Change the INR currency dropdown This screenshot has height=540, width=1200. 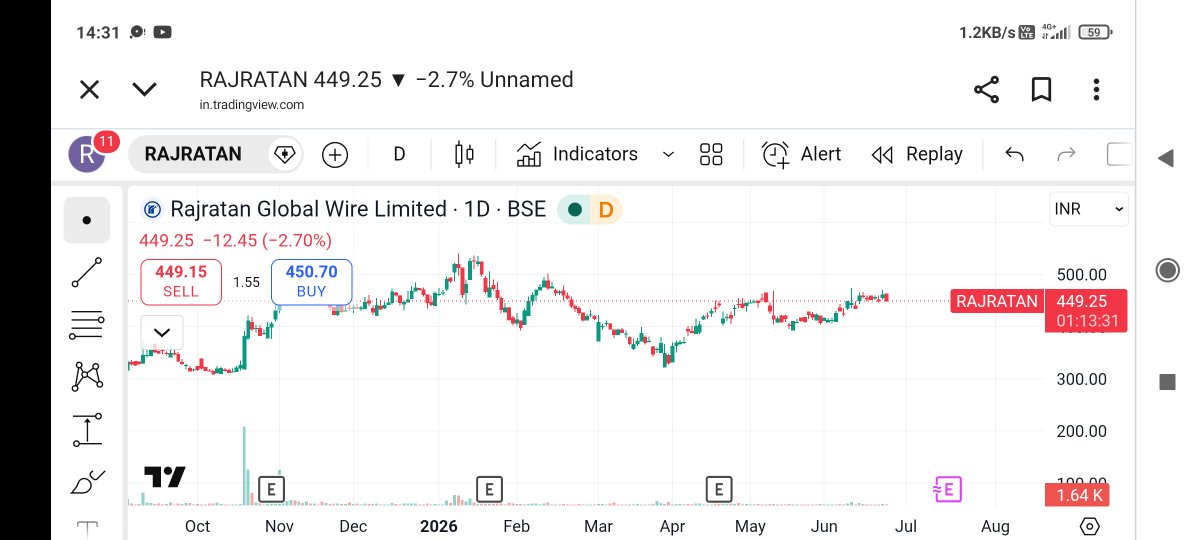pyautogui.click(x=1088, y=209)
